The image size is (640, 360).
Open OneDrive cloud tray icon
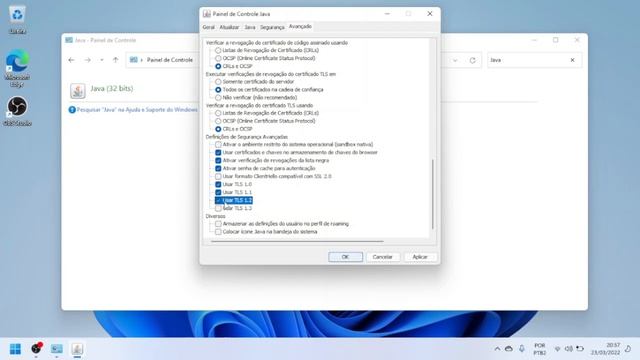(509, 349)
